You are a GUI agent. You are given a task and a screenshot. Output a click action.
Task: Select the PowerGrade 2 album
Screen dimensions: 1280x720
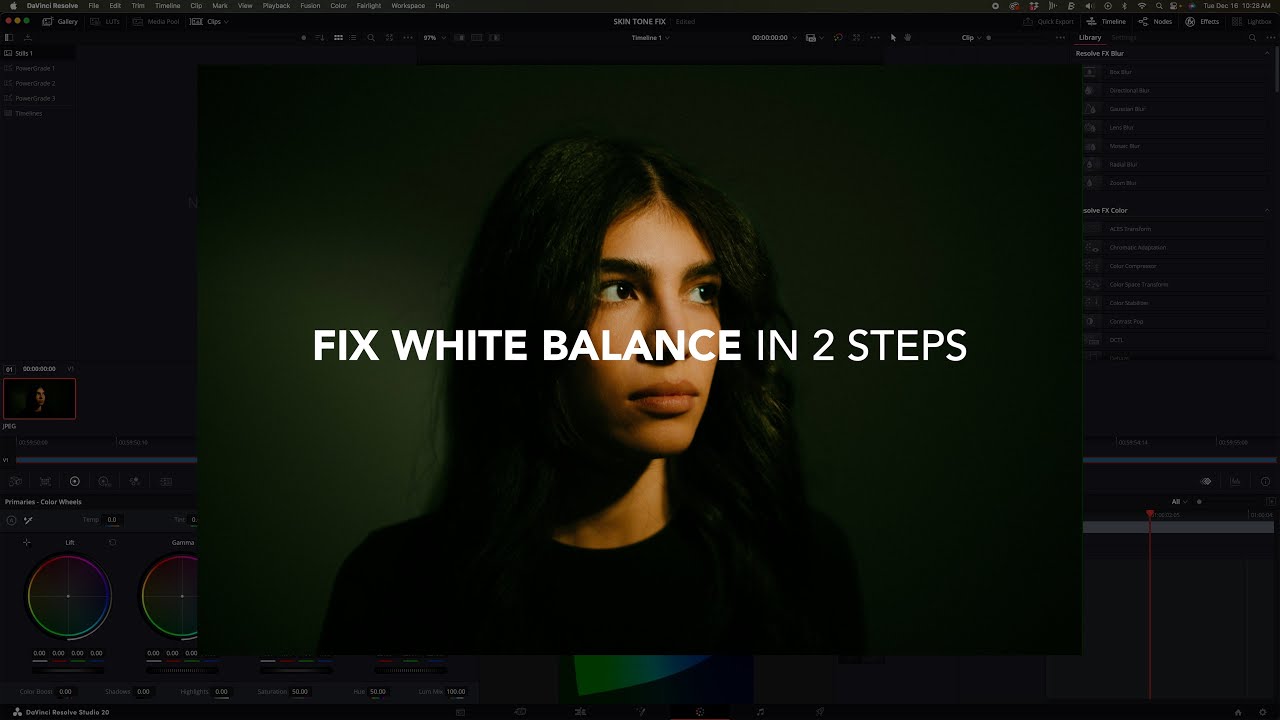point(38,83)
